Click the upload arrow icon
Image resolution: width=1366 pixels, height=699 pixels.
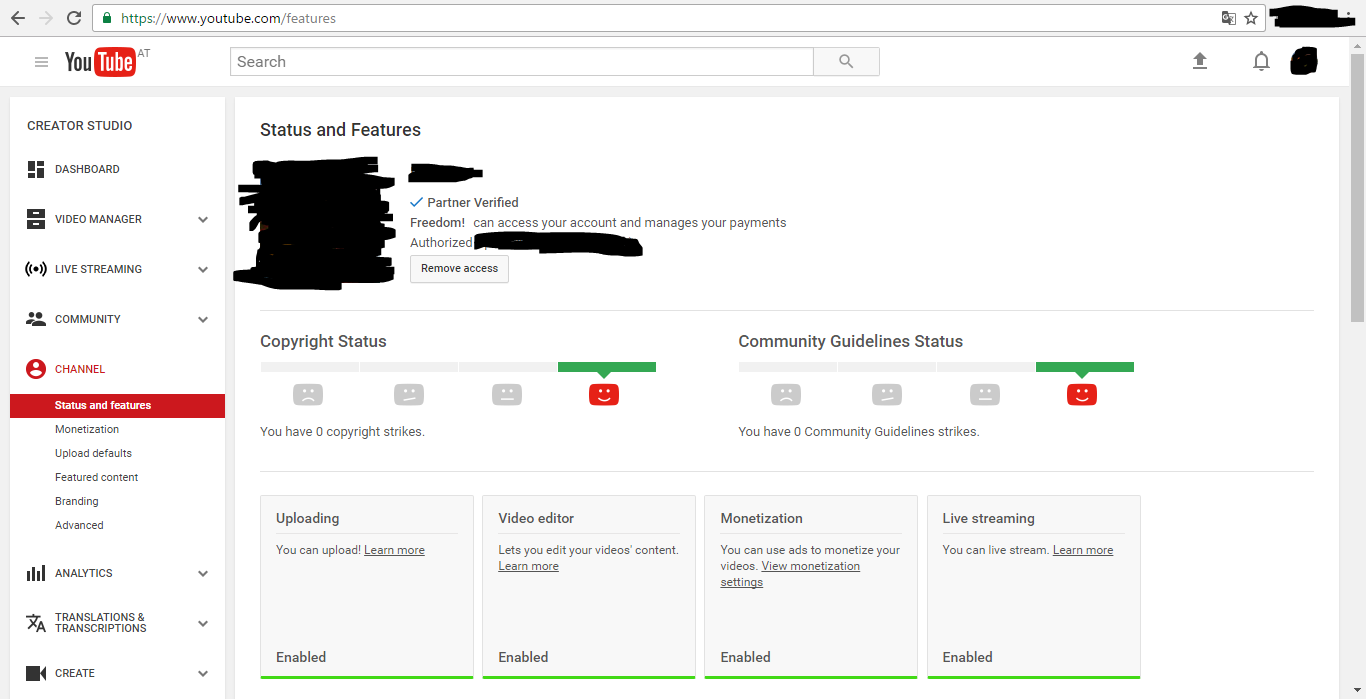[1200, 62]
